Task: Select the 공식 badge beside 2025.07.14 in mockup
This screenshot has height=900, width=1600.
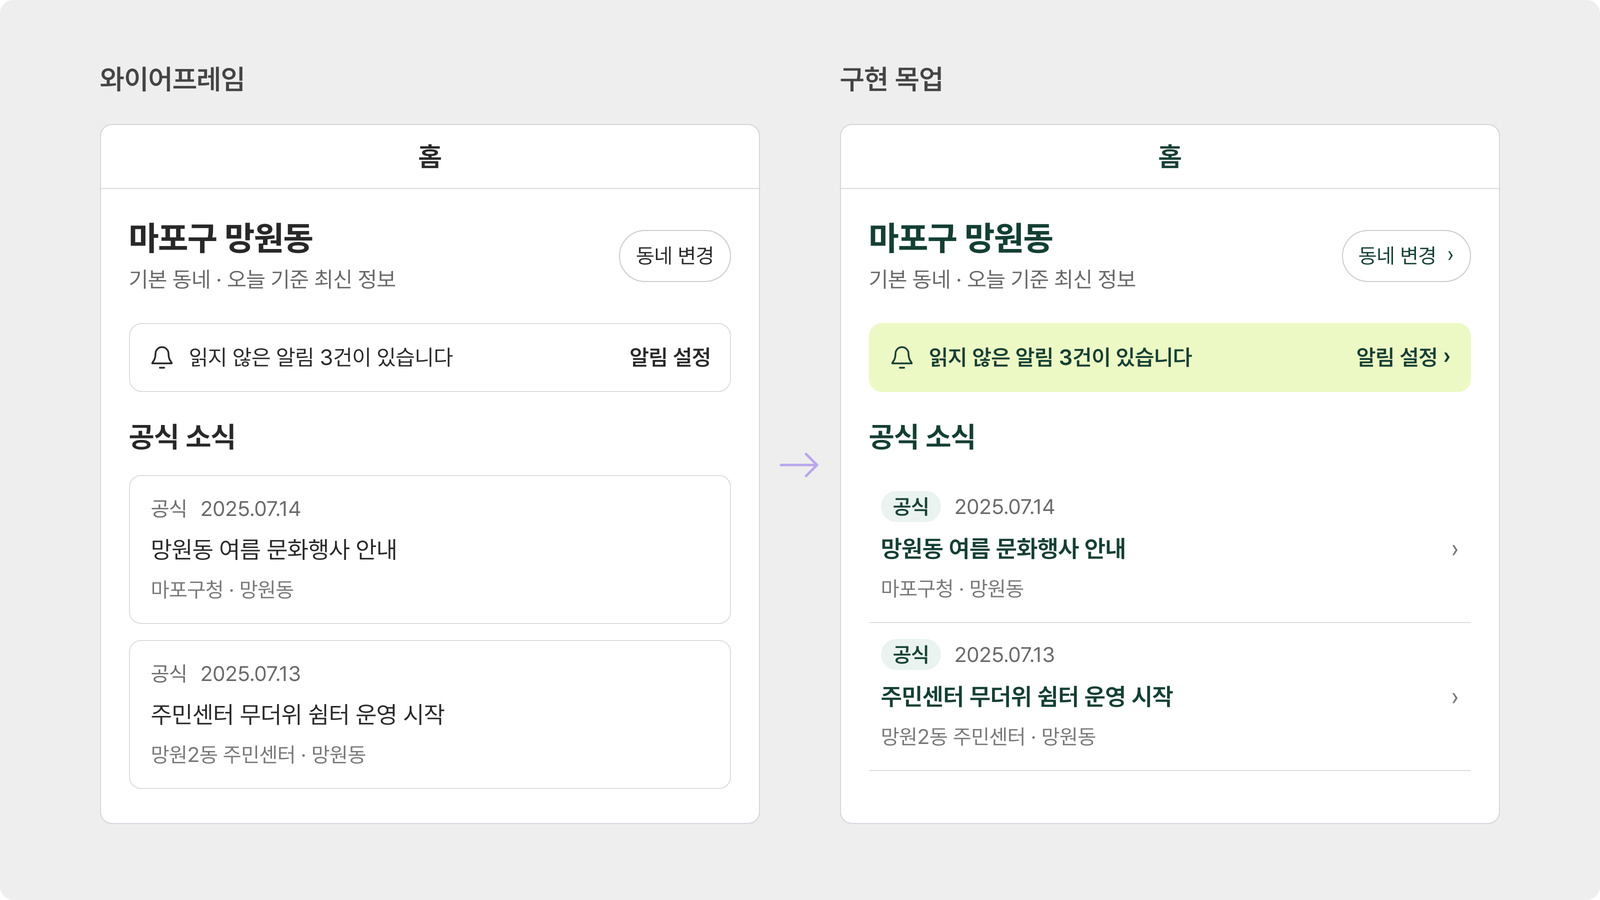Action: (x=911, y=507)
